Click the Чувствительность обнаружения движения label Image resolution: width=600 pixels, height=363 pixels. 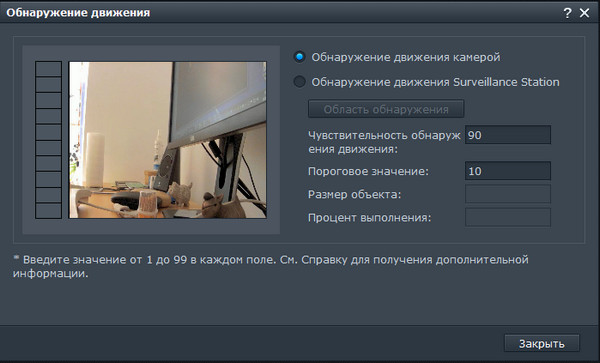[x=384, y=142]
